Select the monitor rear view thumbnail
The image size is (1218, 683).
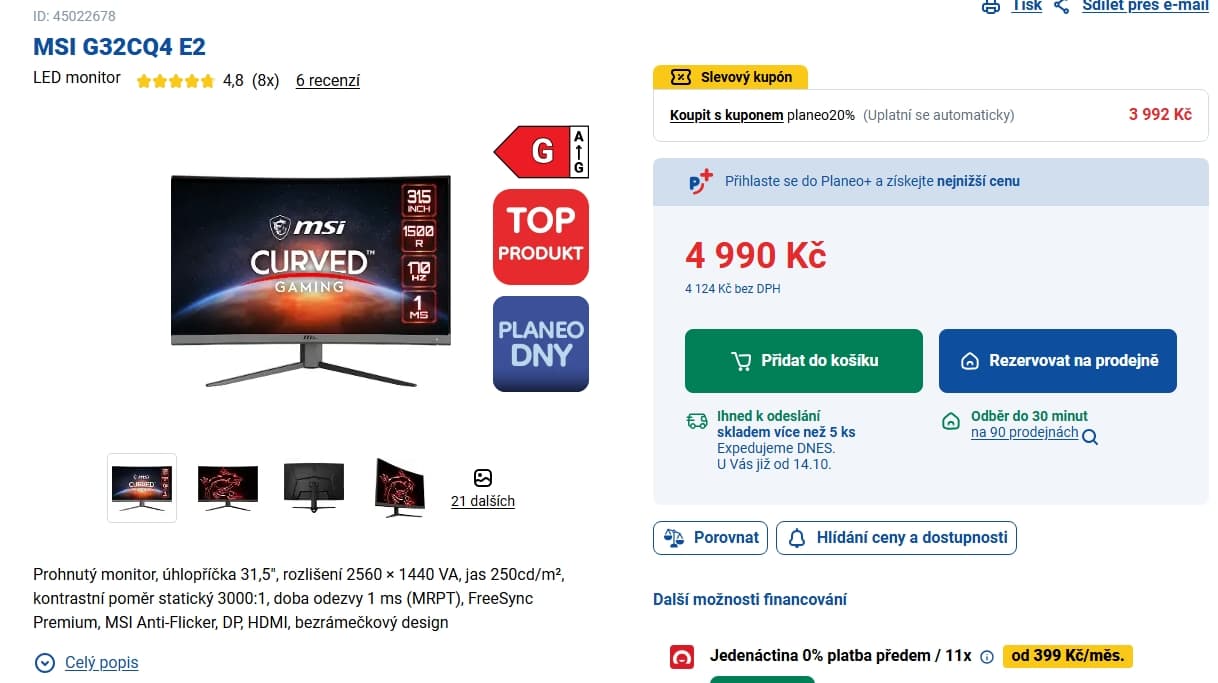pyautogui.click(x=314, y=488)
